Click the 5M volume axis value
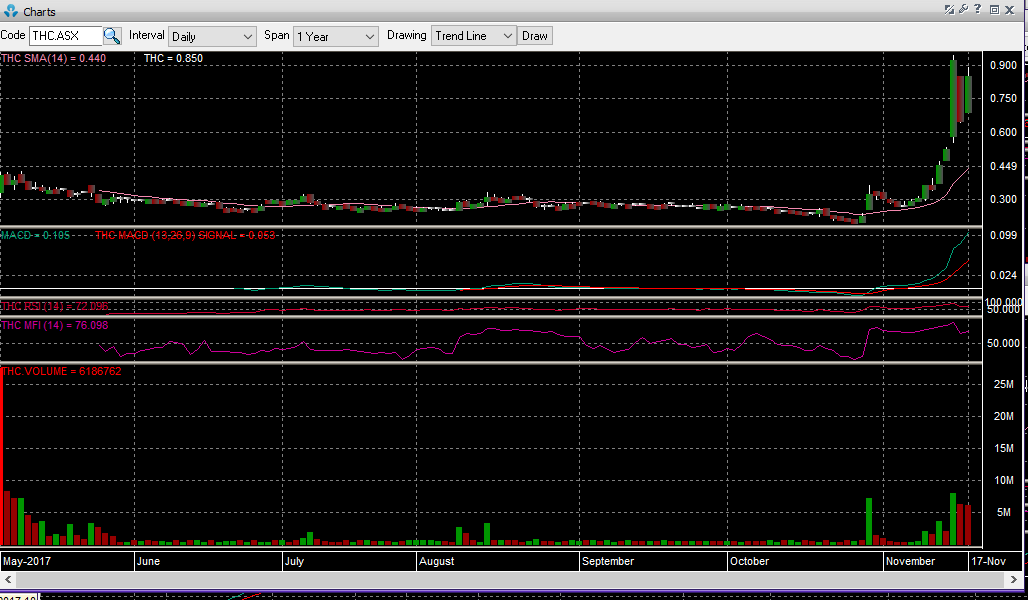Screen dimensions: 1028x600 pyautogui.click(x=1004, y=512)
